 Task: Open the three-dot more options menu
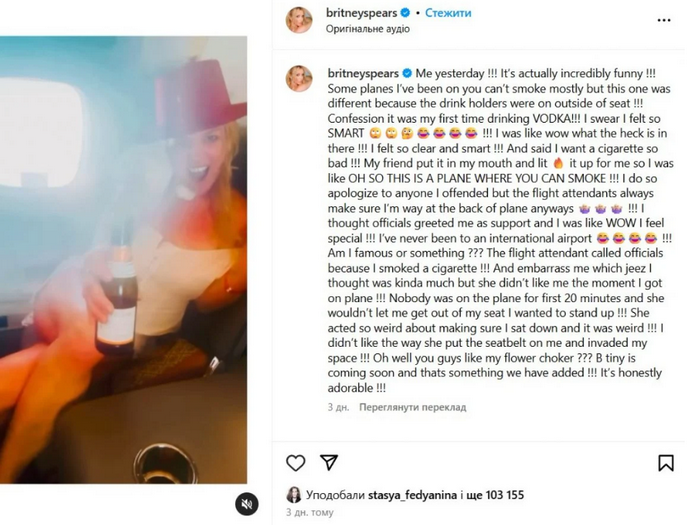(664, 18)
